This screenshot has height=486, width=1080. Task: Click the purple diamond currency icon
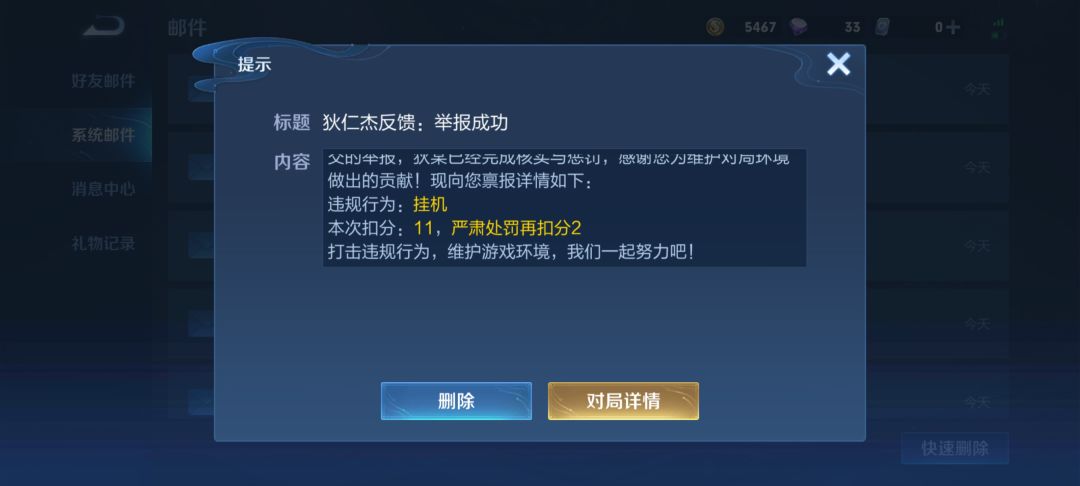(x=798, y=27)
